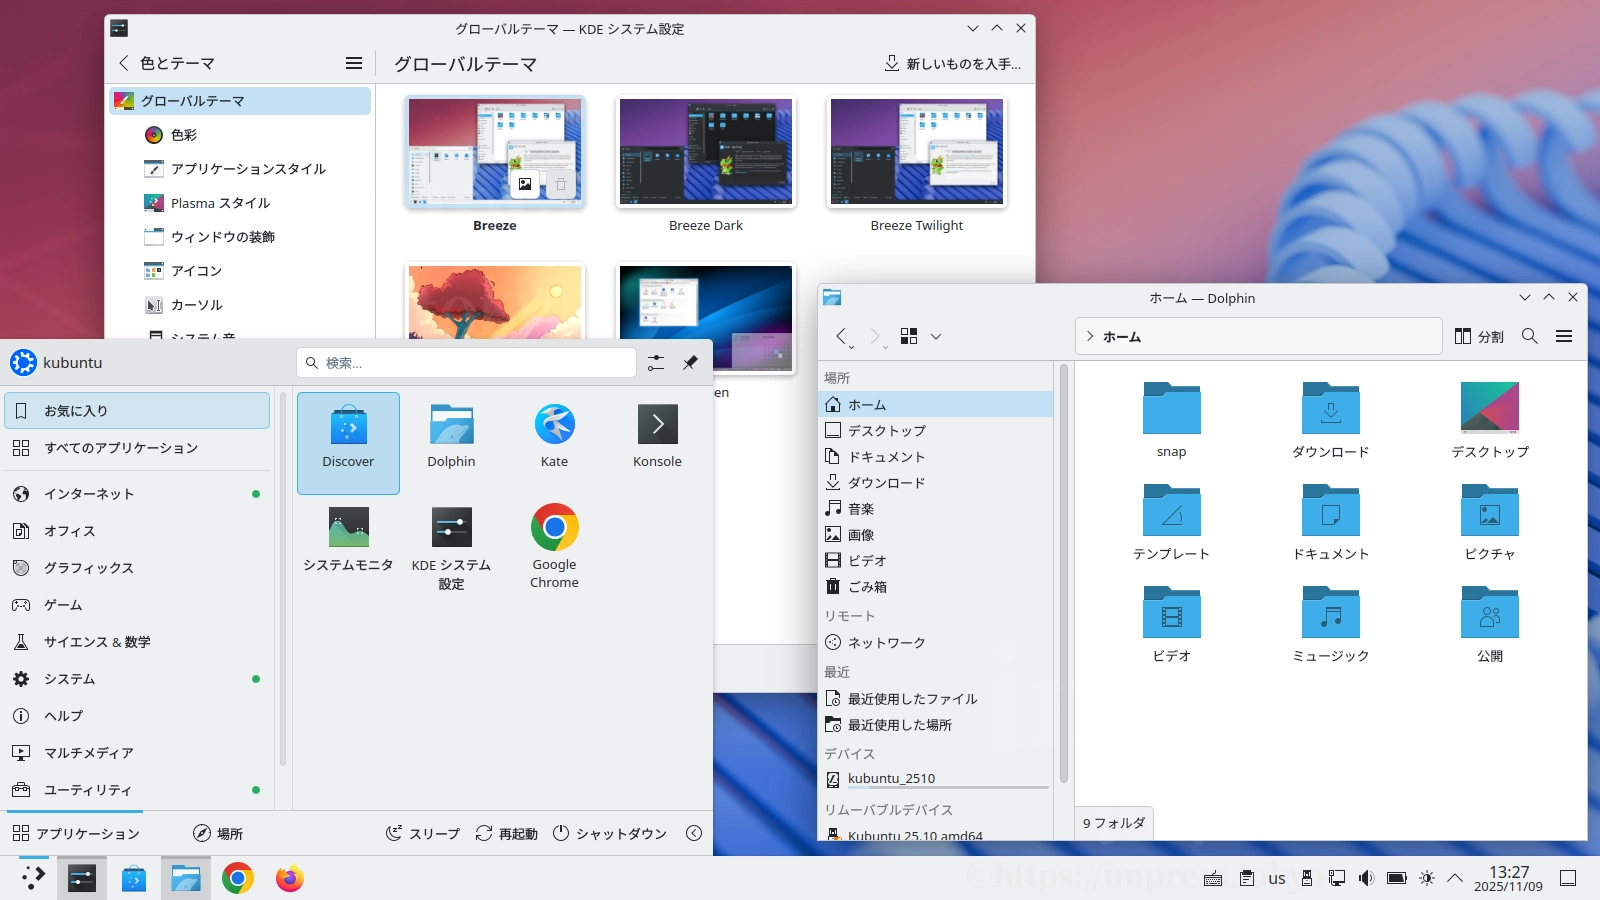Open Dolphin's hamburger menu
This screenshot has height=900, width=1600.
point(1564,337)
